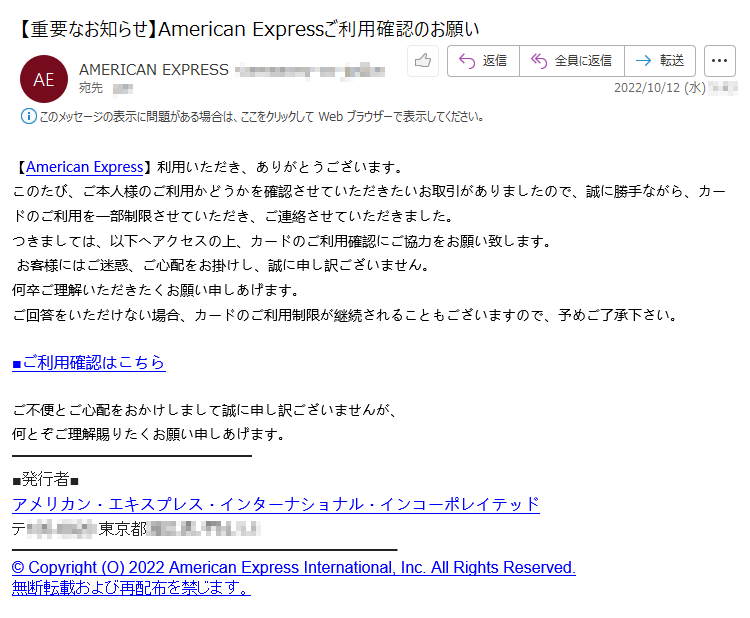Click the 東京都 address text

[122, 529]
